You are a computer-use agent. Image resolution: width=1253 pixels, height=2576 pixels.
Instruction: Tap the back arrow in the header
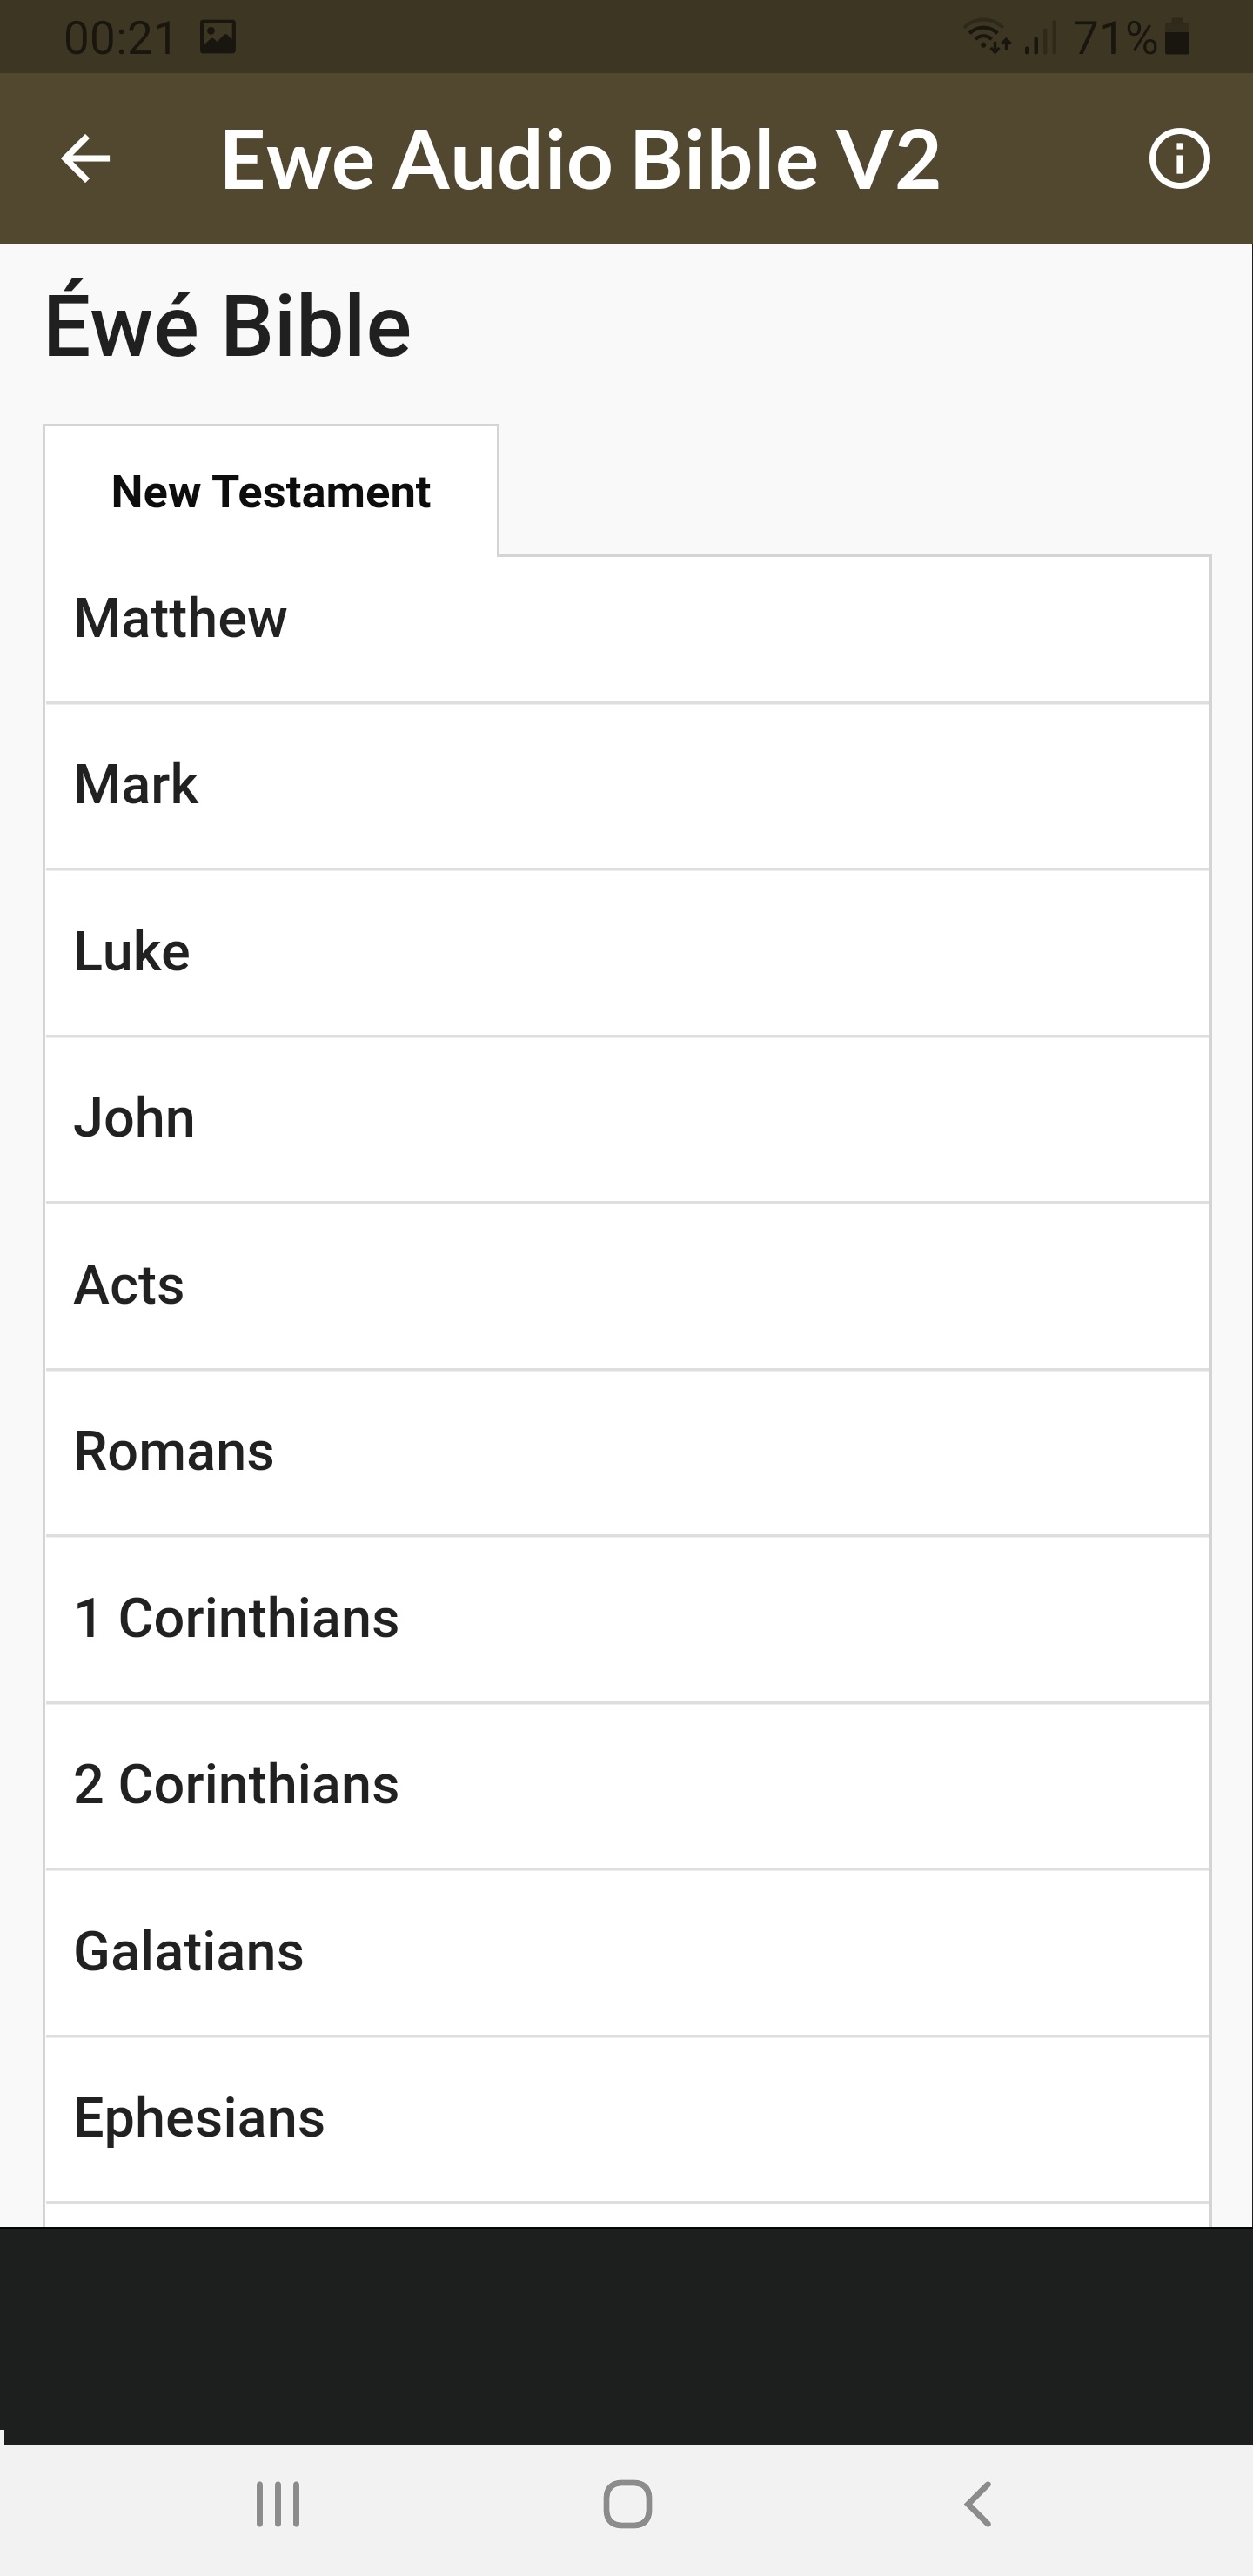tap(85, 159)
